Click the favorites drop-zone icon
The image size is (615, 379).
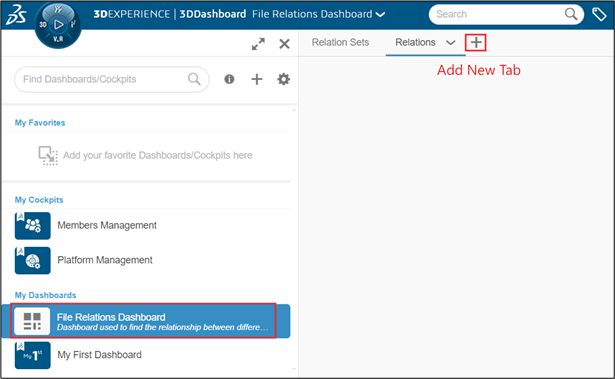[48, 156]
